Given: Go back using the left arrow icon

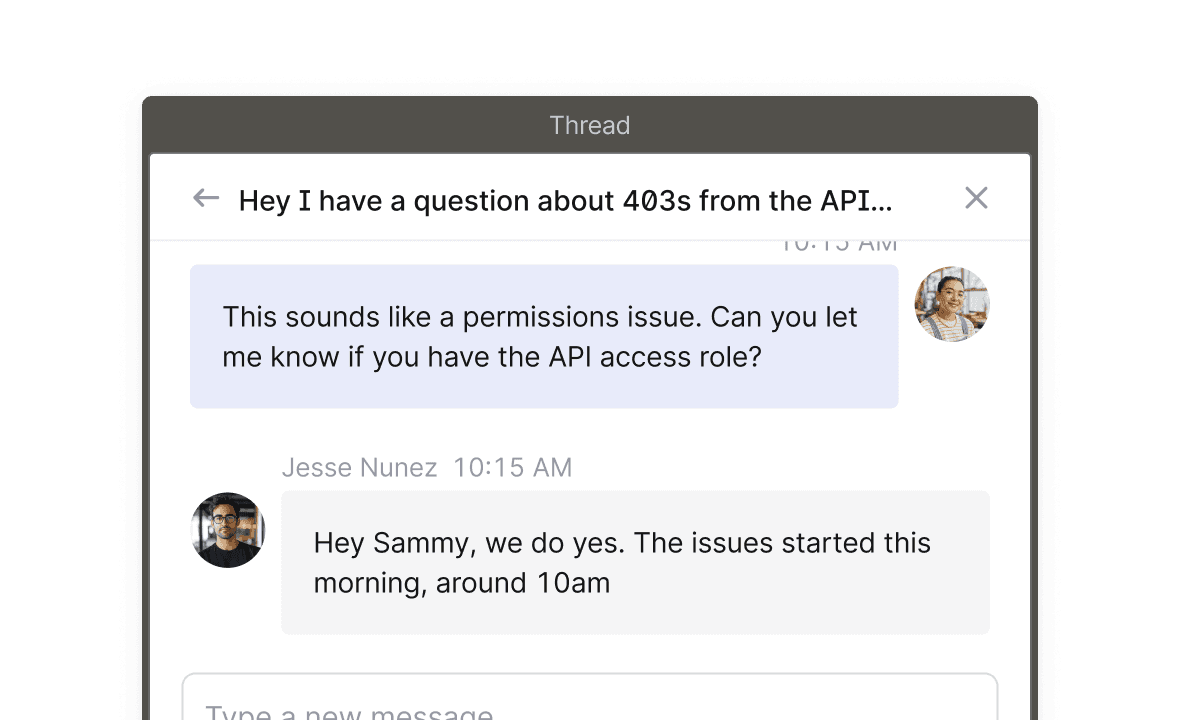Looking at the screenshot, I should pyautogui.click(x=206, y=198).
